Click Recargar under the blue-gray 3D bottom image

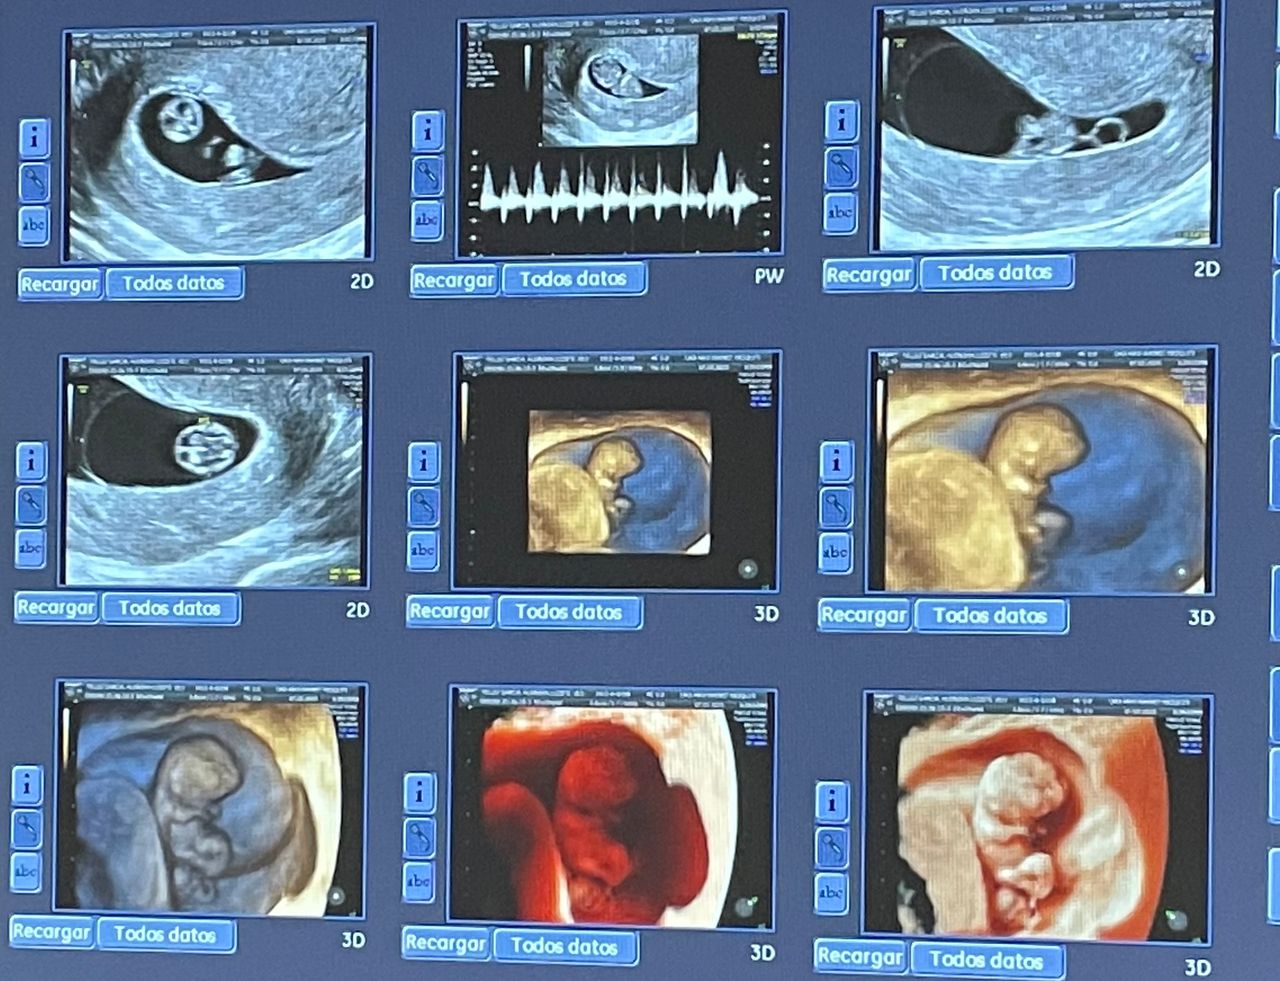[51, 933]
